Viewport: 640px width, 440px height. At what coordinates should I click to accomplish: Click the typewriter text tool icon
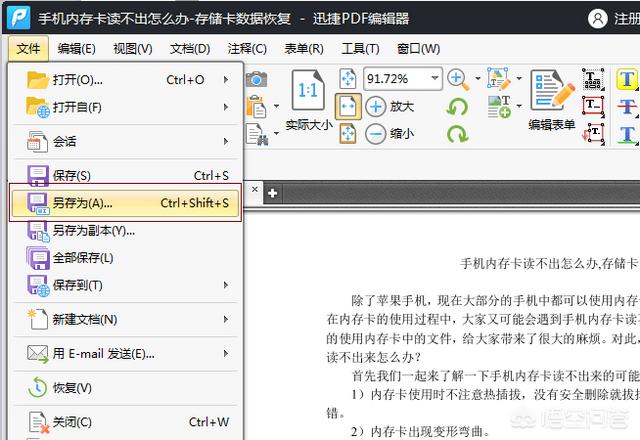[x=593, y=79]
